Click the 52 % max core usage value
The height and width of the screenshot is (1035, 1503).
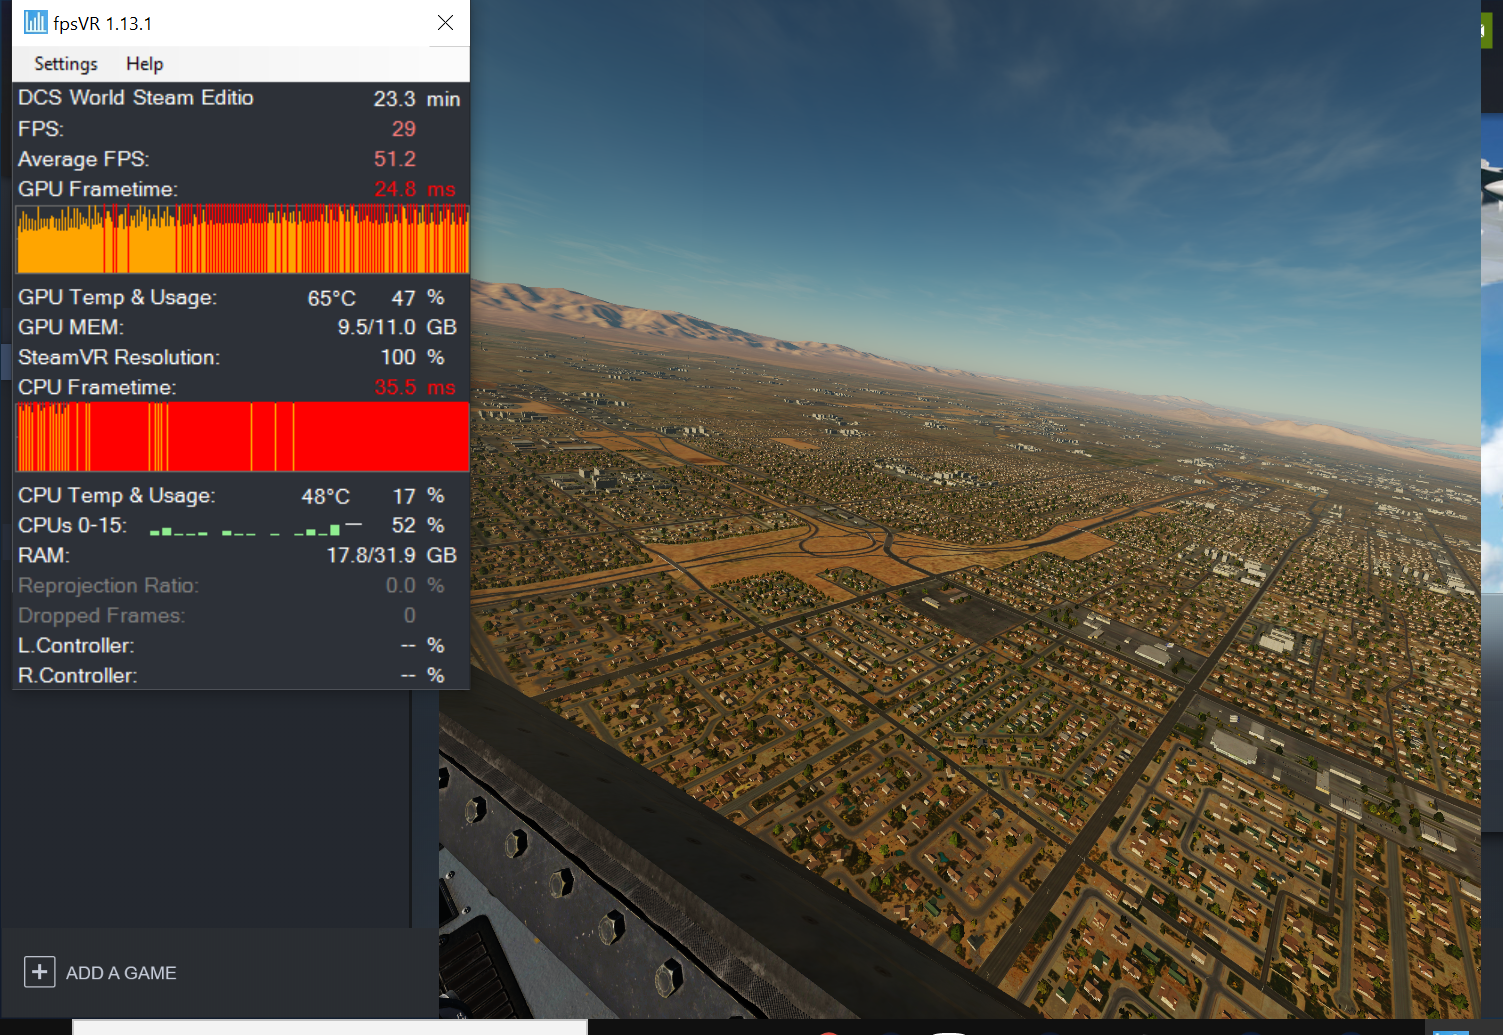point(418,525)
